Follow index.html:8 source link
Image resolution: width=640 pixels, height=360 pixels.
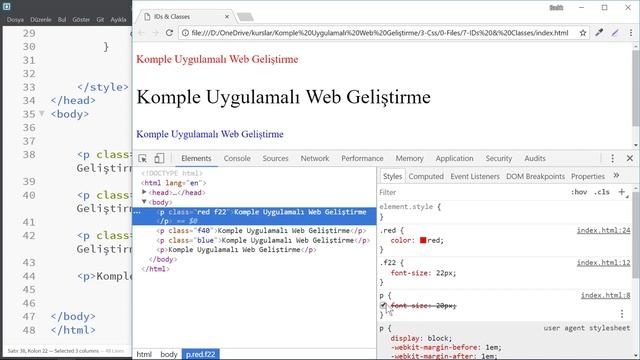click(605, 295)
